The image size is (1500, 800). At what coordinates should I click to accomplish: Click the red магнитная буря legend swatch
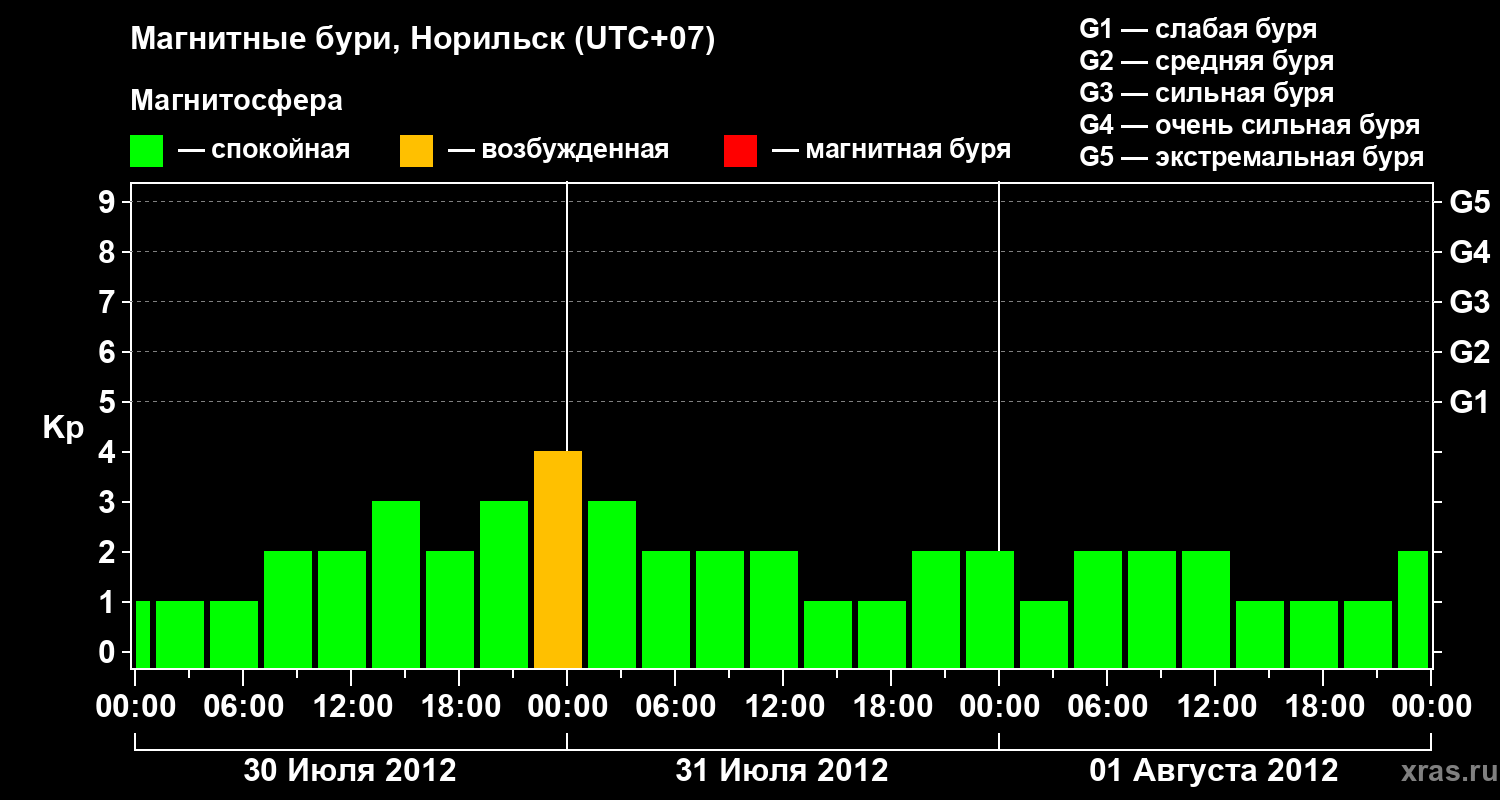click(740, 151)
